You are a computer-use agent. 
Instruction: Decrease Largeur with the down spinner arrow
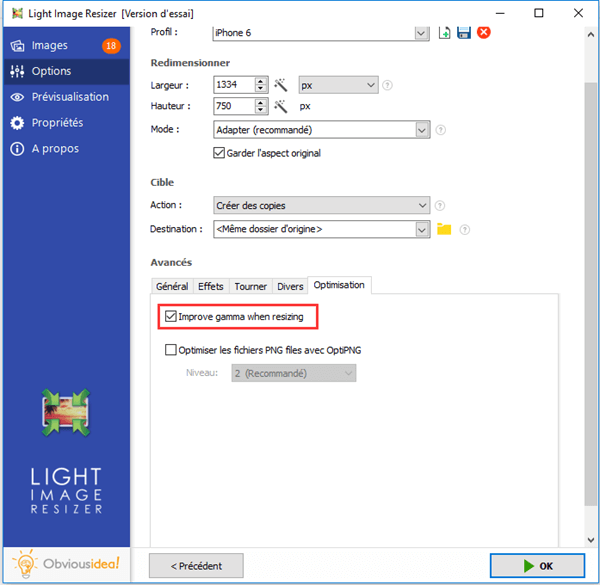tap(261, 89)
